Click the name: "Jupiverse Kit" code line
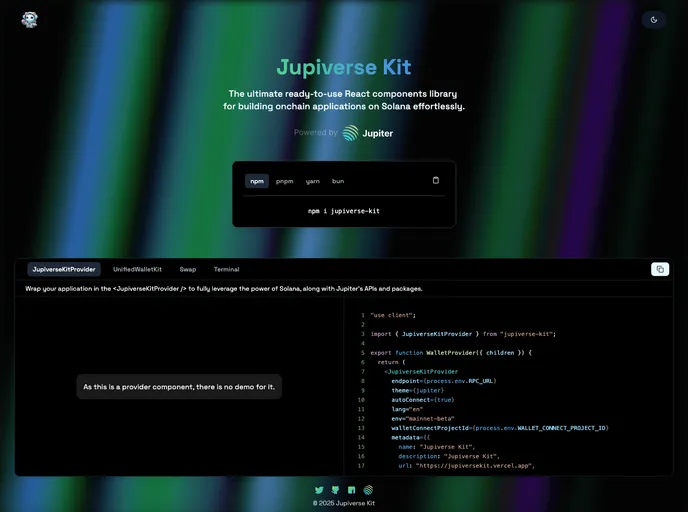Viewport: 688px width, 512px height. 437,447
